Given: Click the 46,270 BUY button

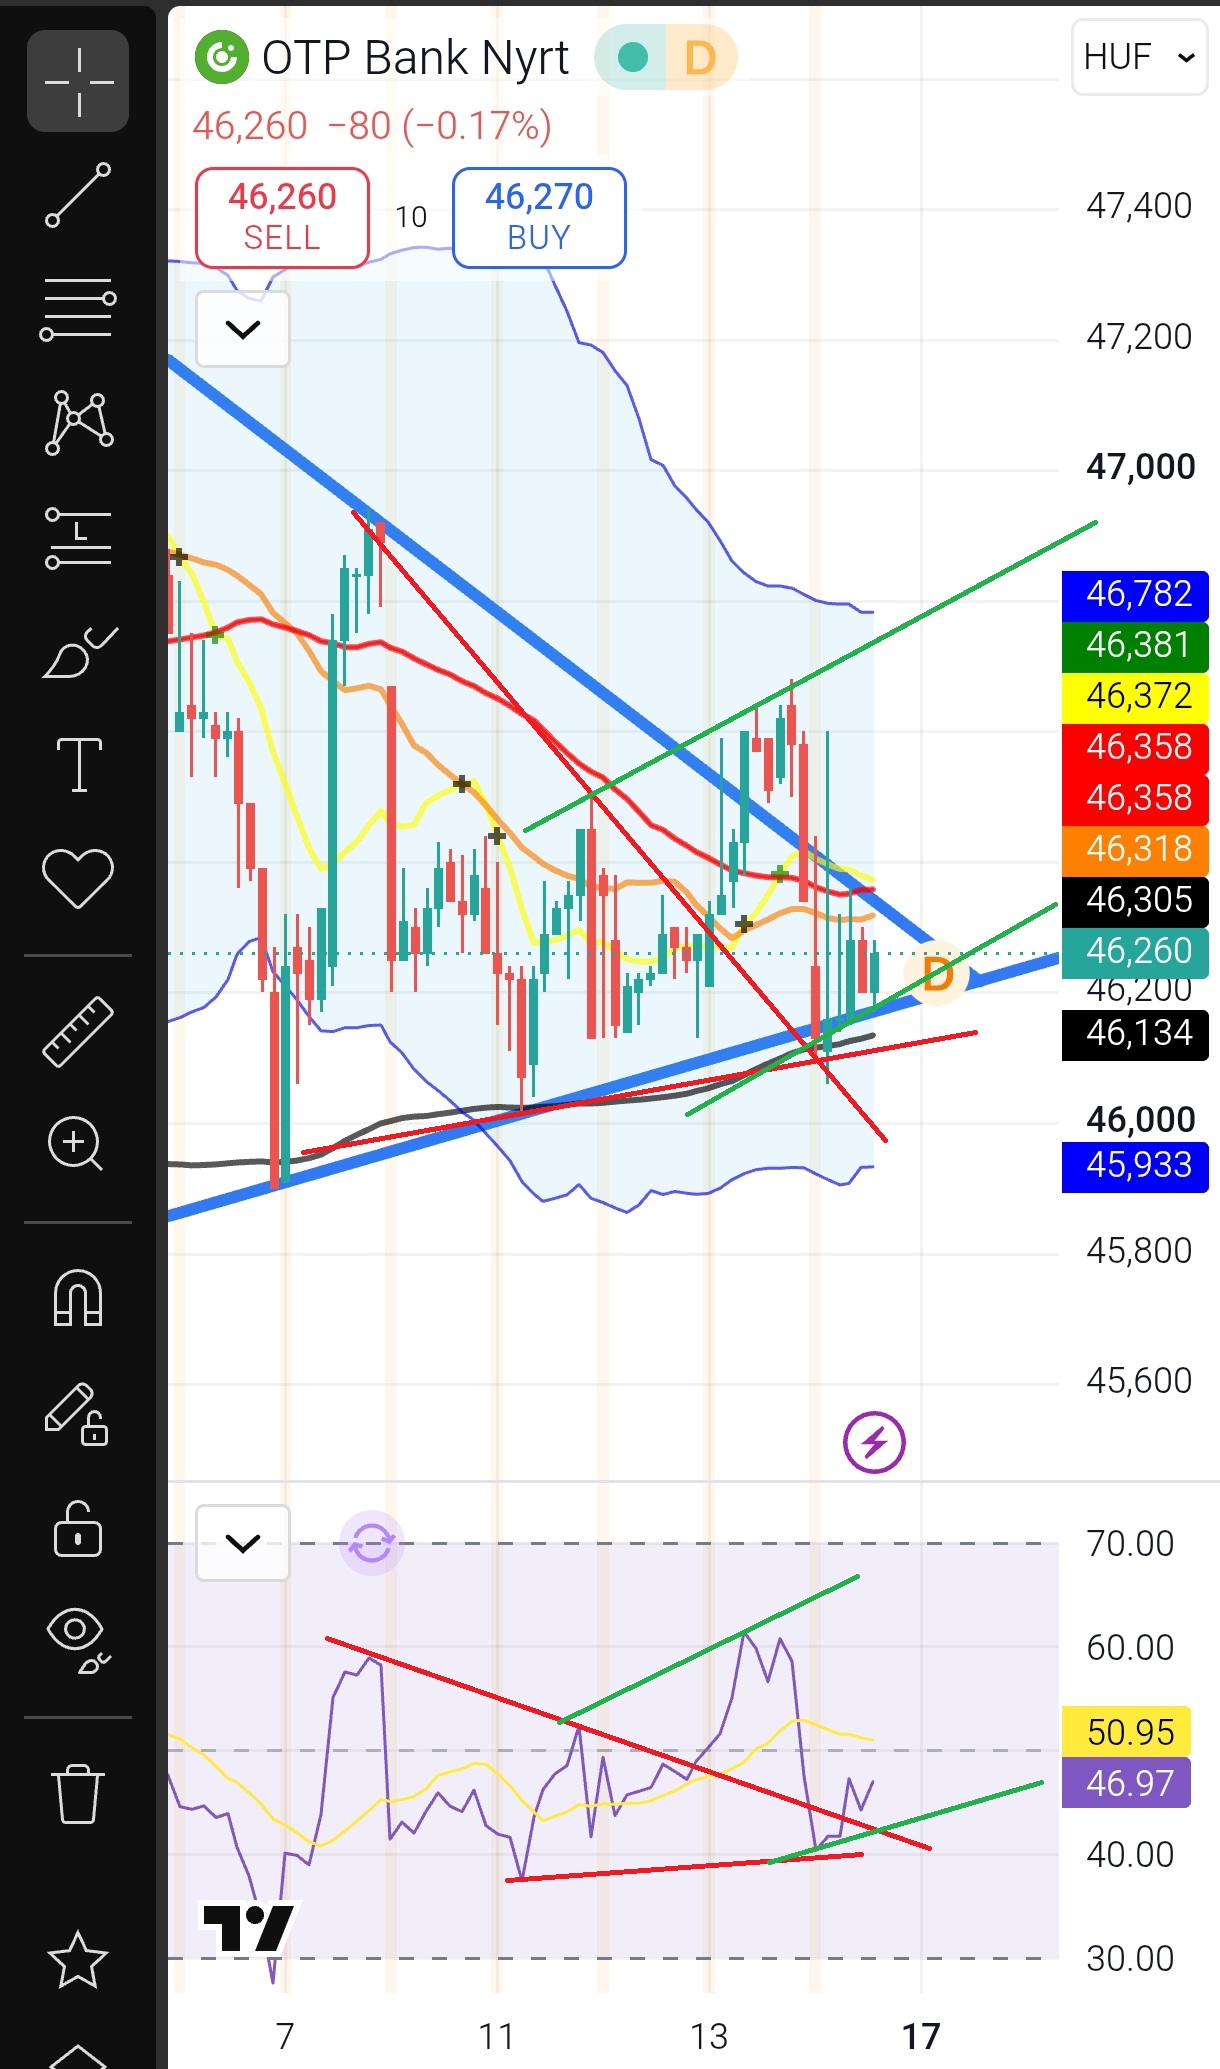Looking at the screenshot, I should coord(539,217).
